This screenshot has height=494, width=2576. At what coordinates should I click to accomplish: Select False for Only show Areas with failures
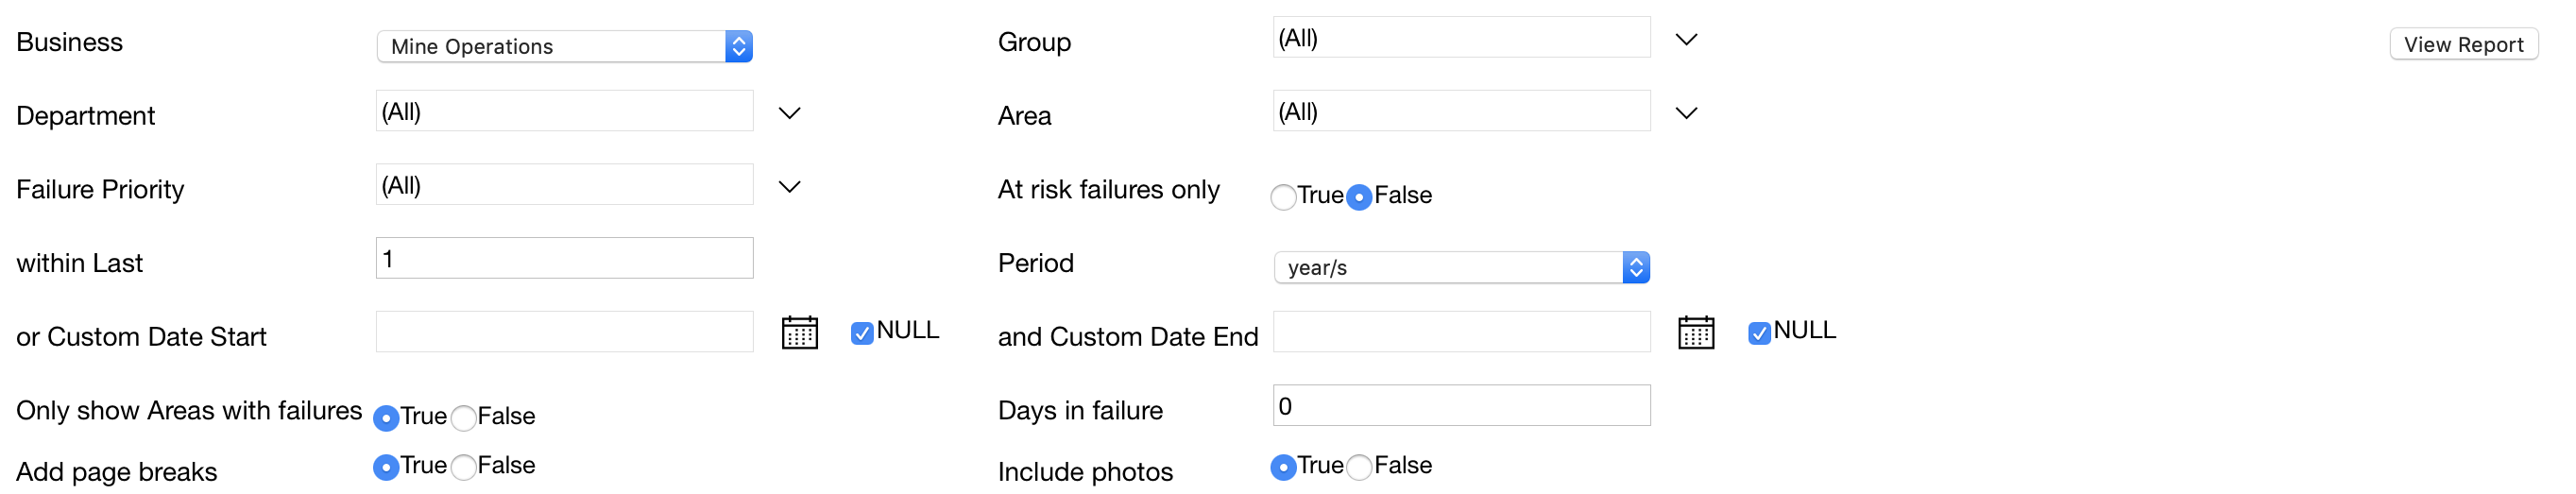pyautogui.click(x=463, y=418)
